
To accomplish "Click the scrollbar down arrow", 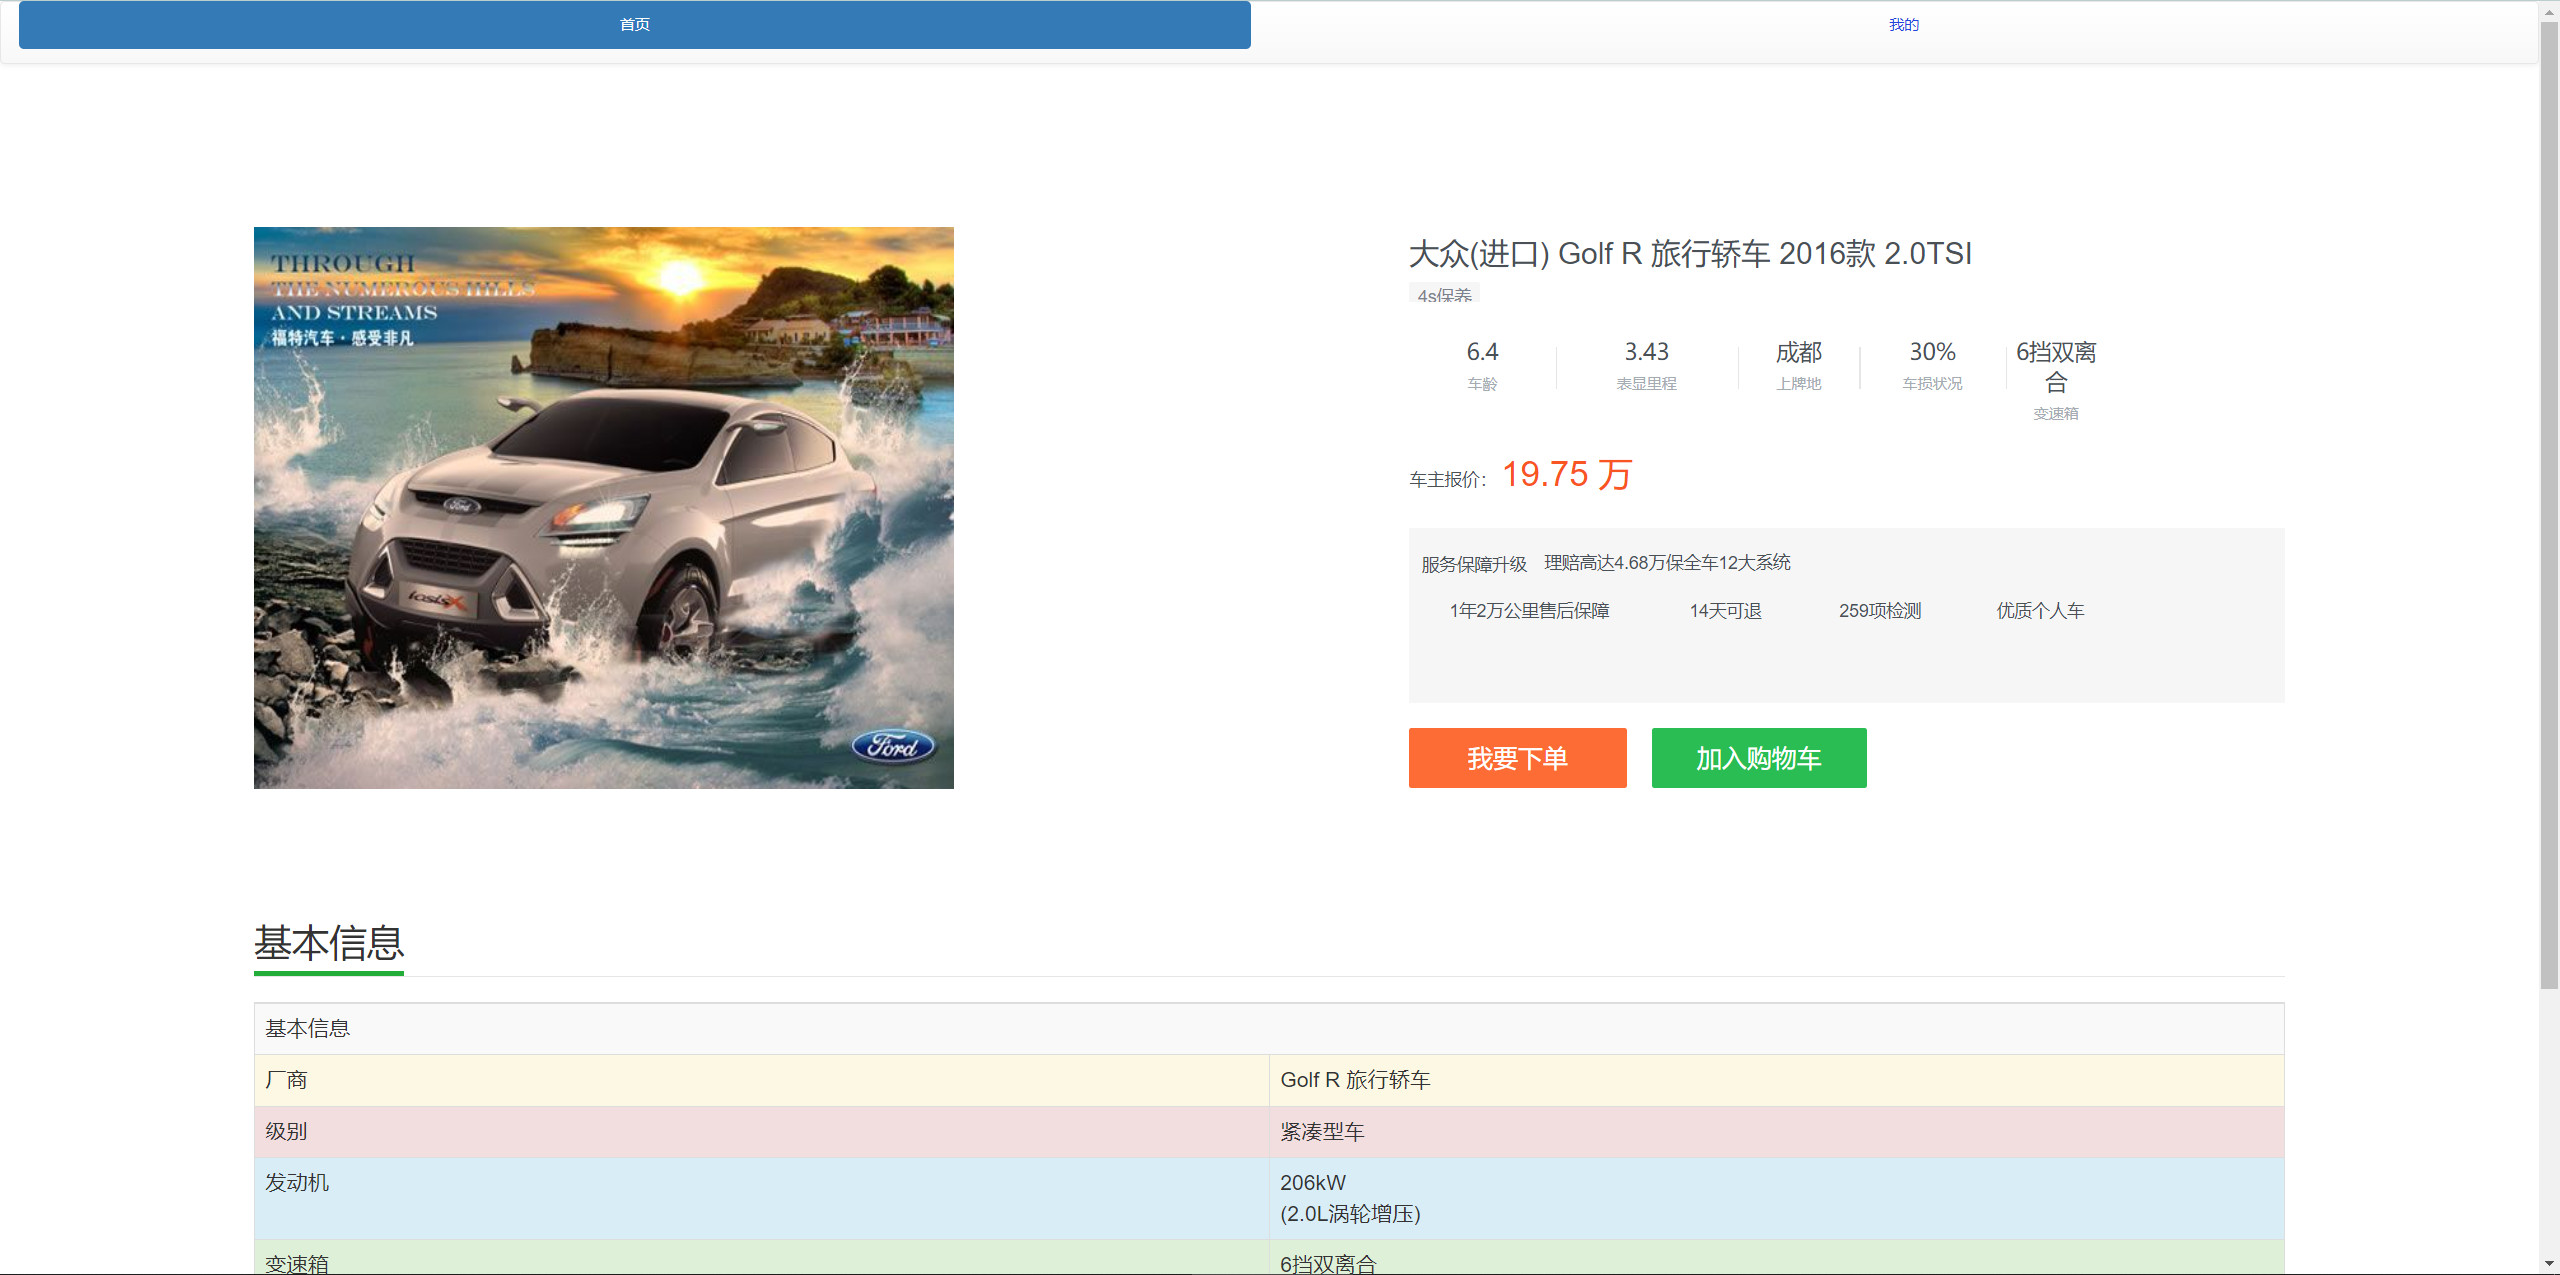I will coord(2549,1264).
